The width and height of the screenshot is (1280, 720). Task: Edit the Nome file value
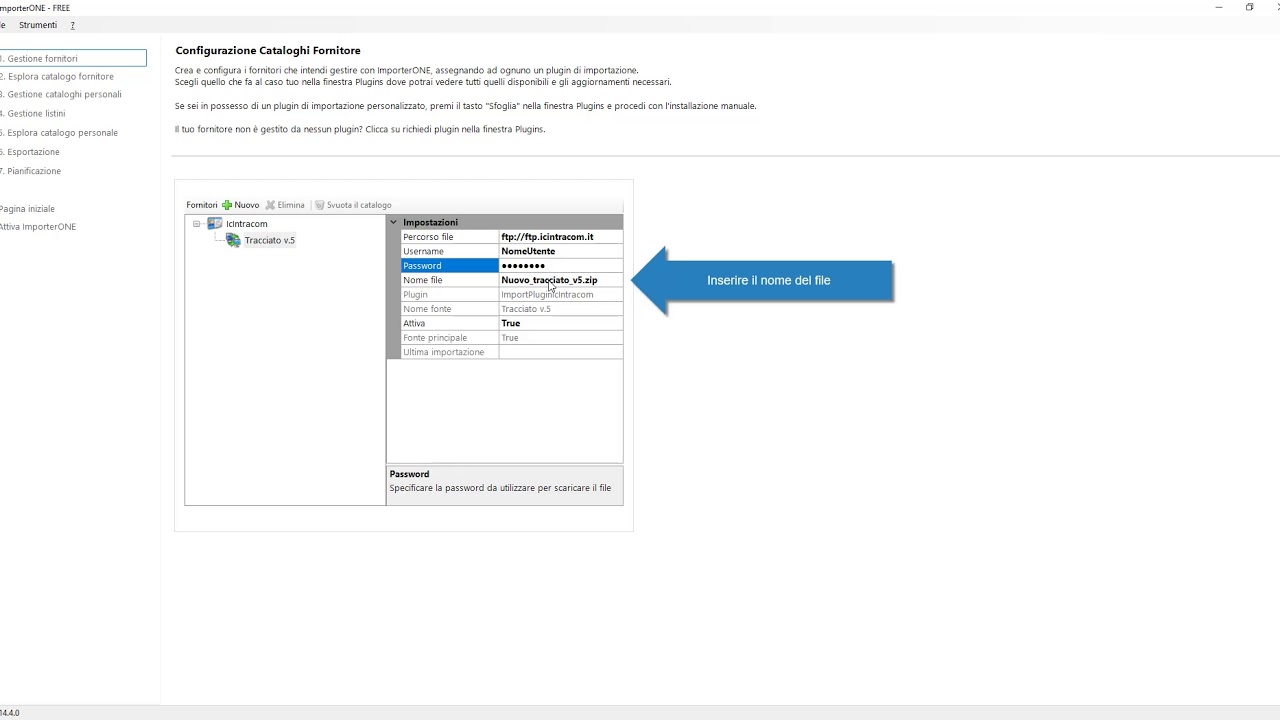pyautogui.click(x=560, y=280)
